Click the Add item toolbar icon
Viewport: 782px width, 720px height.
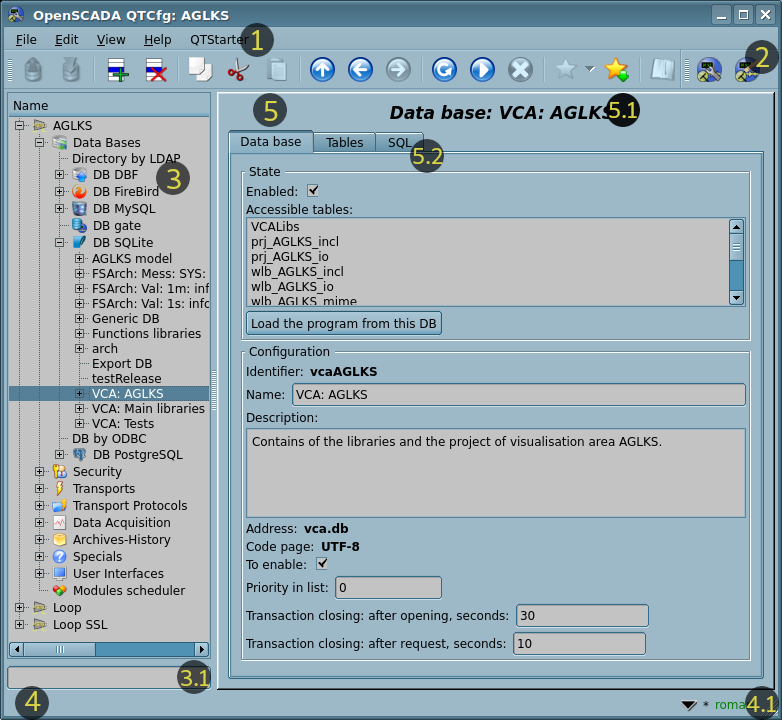[117, 70]
